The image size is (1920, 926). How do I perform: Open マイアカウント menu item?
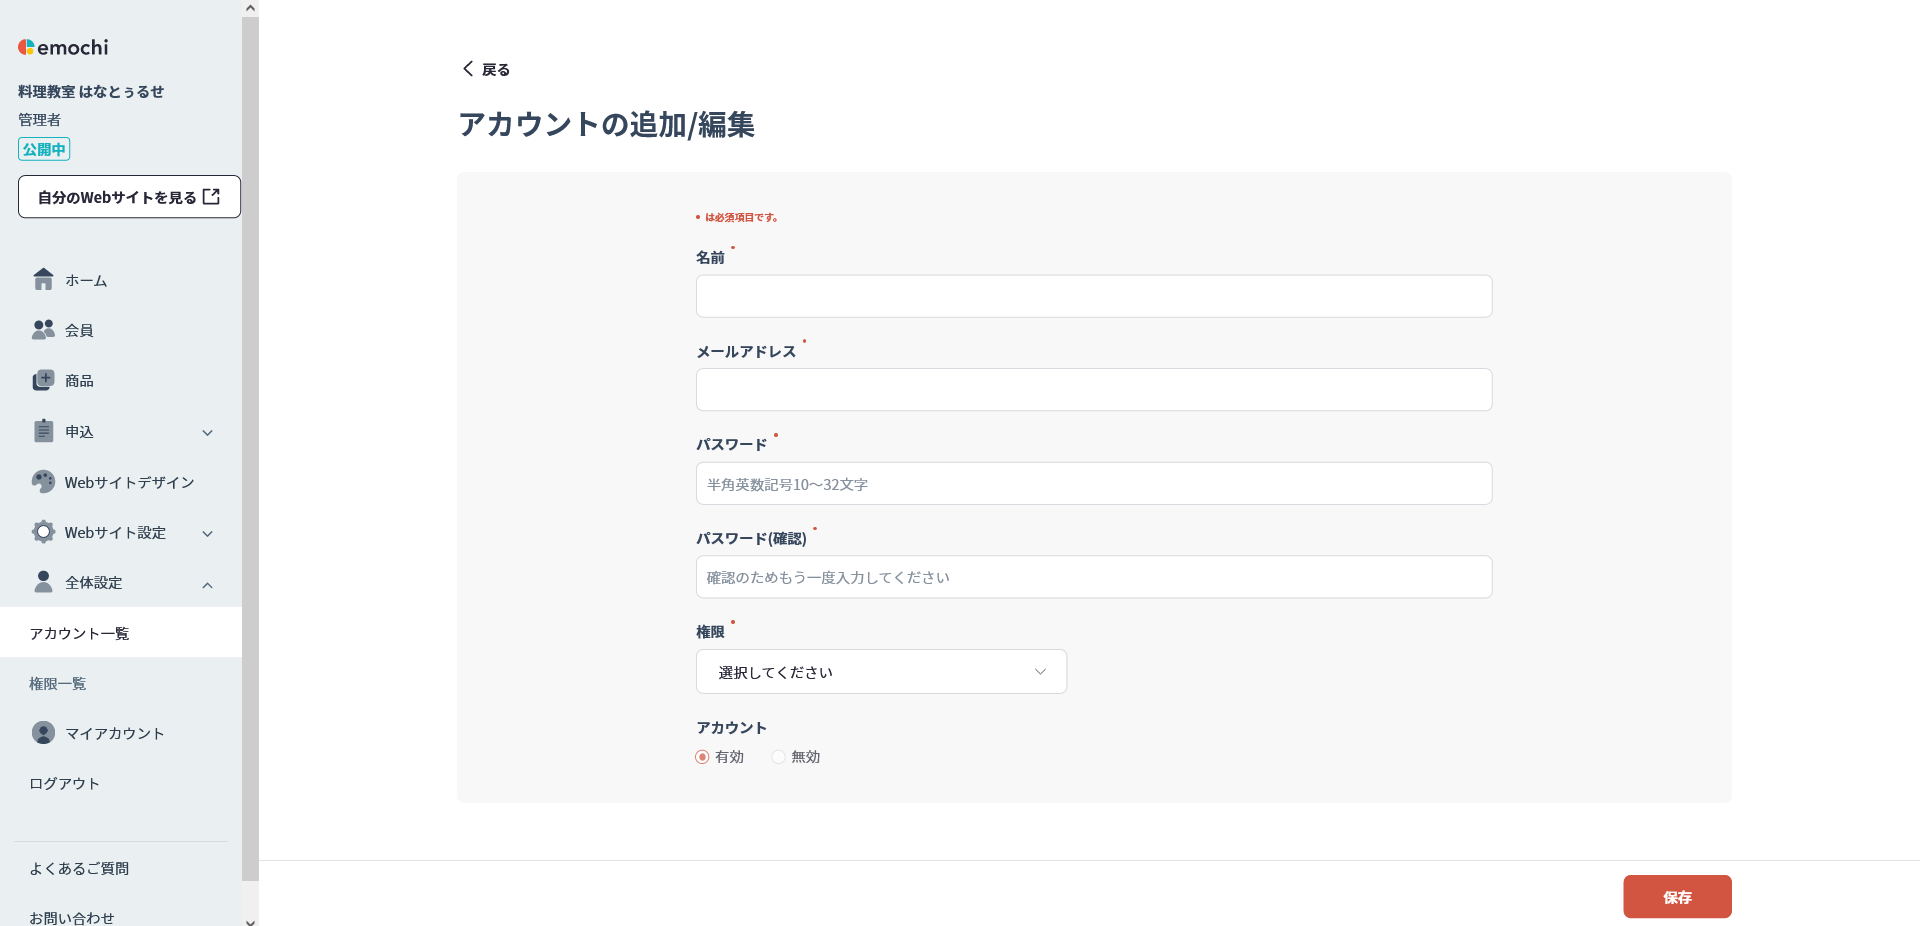[121, 733]
